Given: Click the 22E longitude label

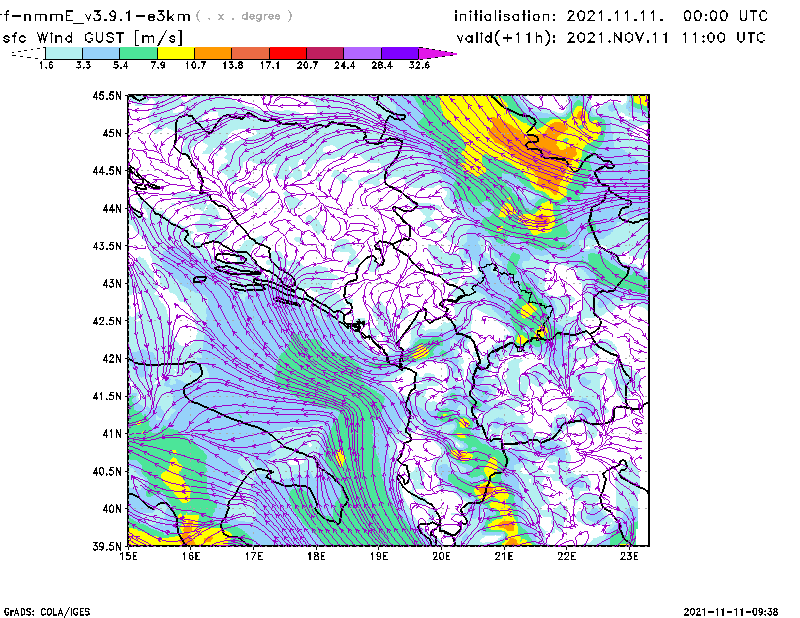Looking at the screenshot, I should click(567, 556).
